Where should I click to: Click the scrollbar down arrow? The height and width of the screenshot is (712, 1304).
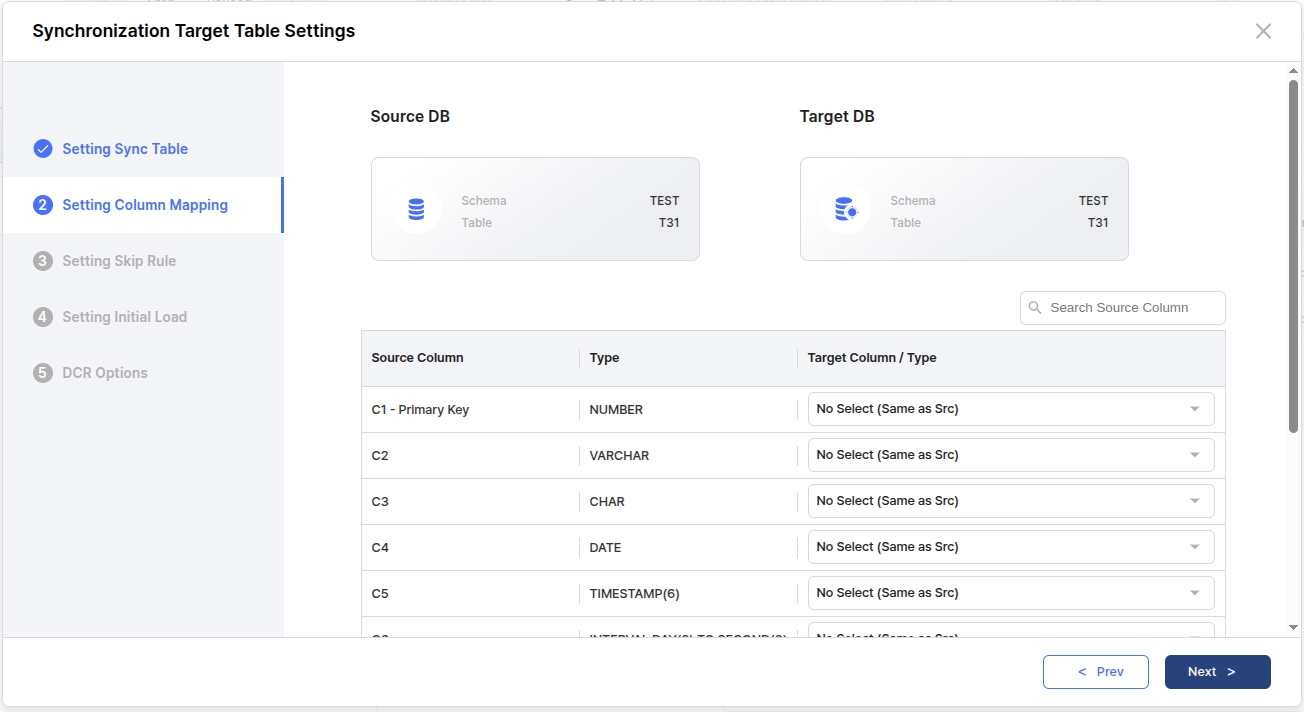click(x=1293, y=627)
